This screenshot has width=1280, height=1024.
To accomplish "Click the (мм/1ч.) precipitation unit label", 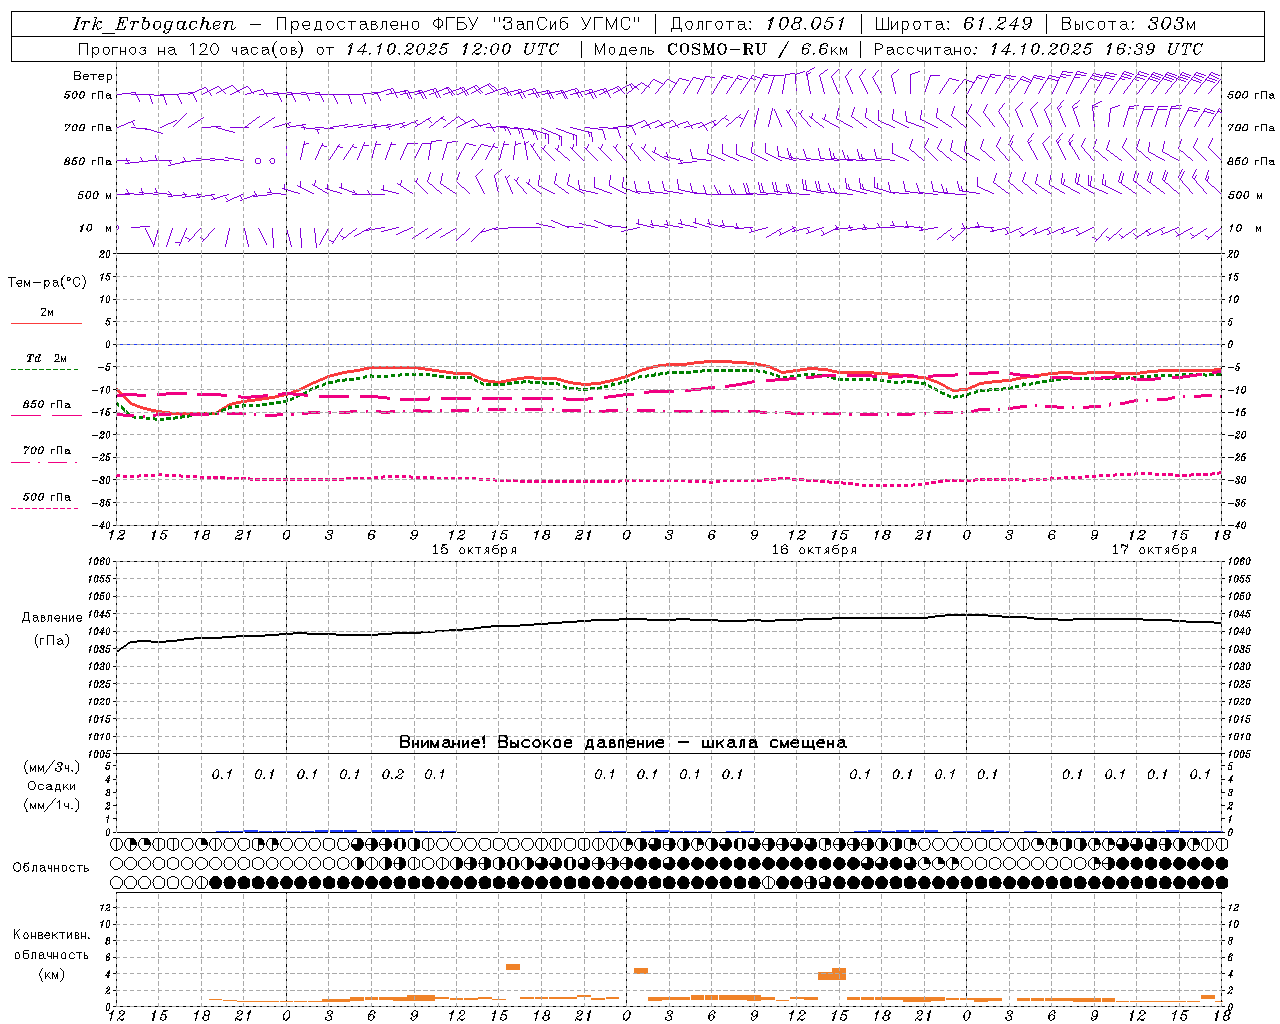I will pyautogui.click(x=52, y=805).
